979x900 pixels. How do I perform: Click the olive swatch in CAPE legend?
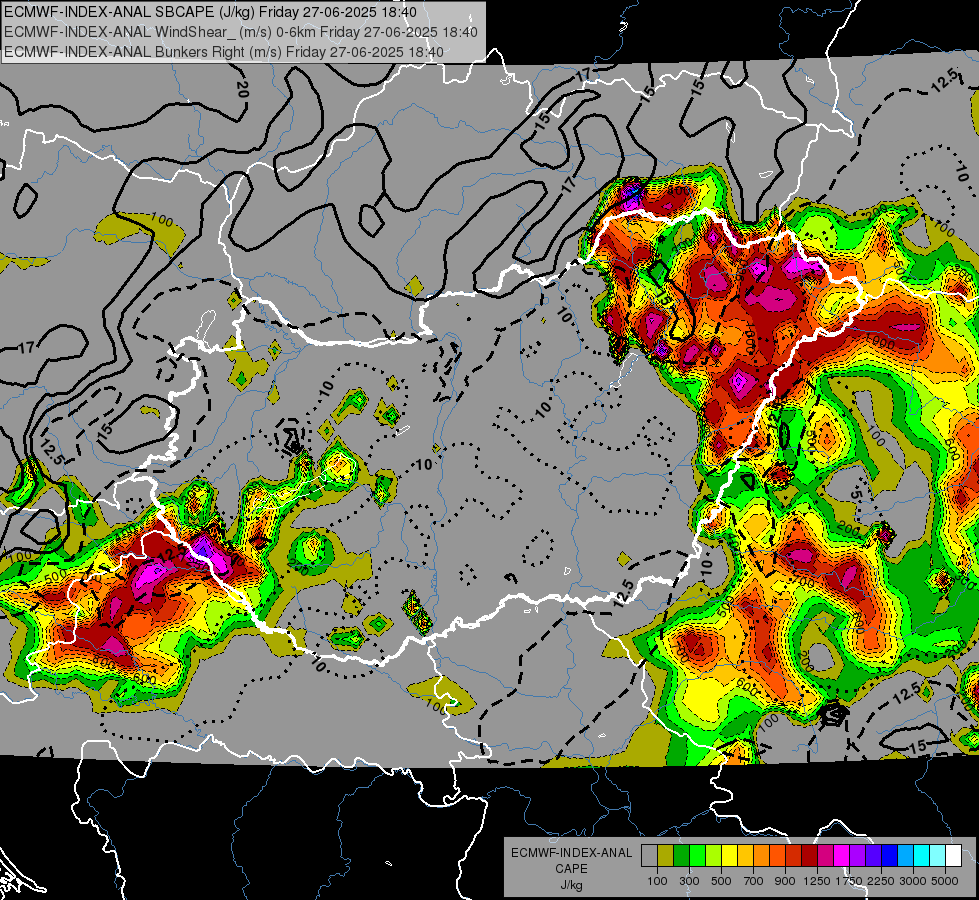[x=666, y=856]
